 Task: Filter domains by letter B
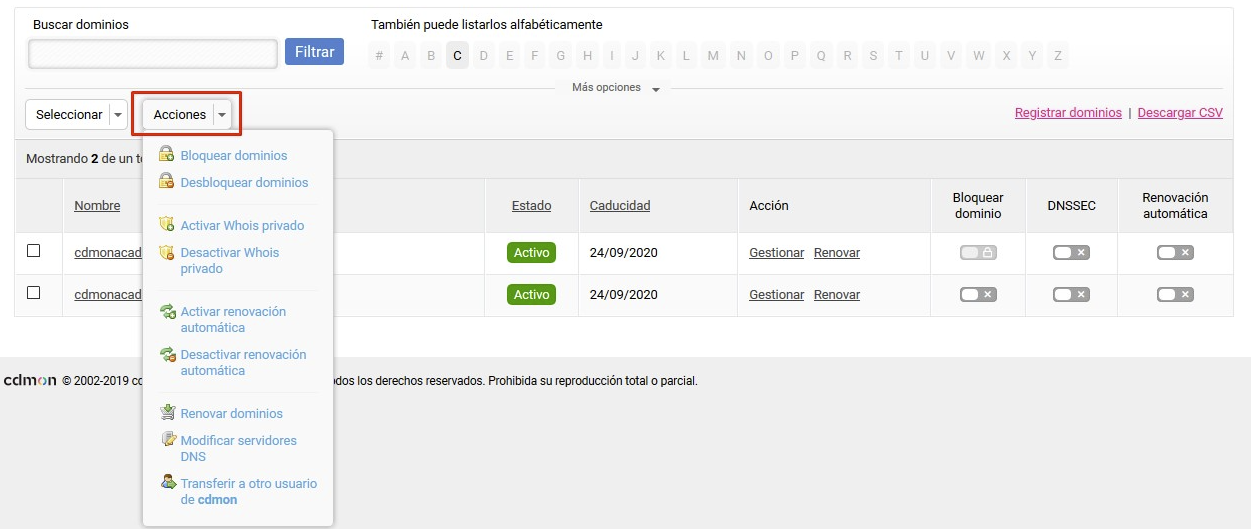pos(431,56)
